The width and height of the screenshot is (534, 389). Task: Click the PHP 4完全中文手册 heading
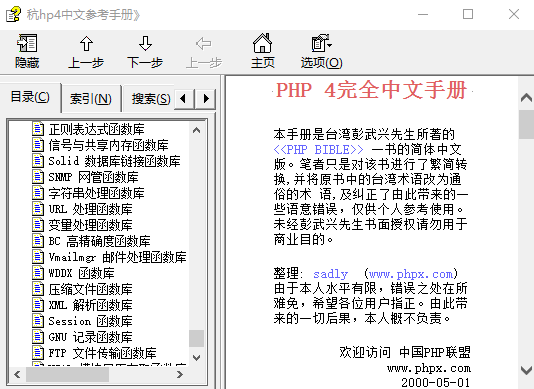tap(371, 90)
